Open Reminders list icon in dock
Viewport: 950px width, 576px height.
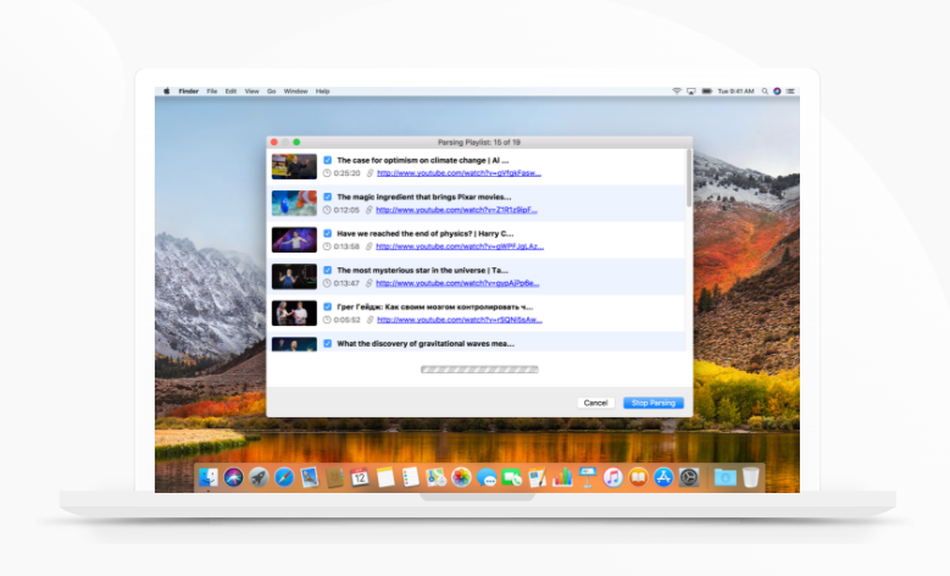click(x=411, y=478)
